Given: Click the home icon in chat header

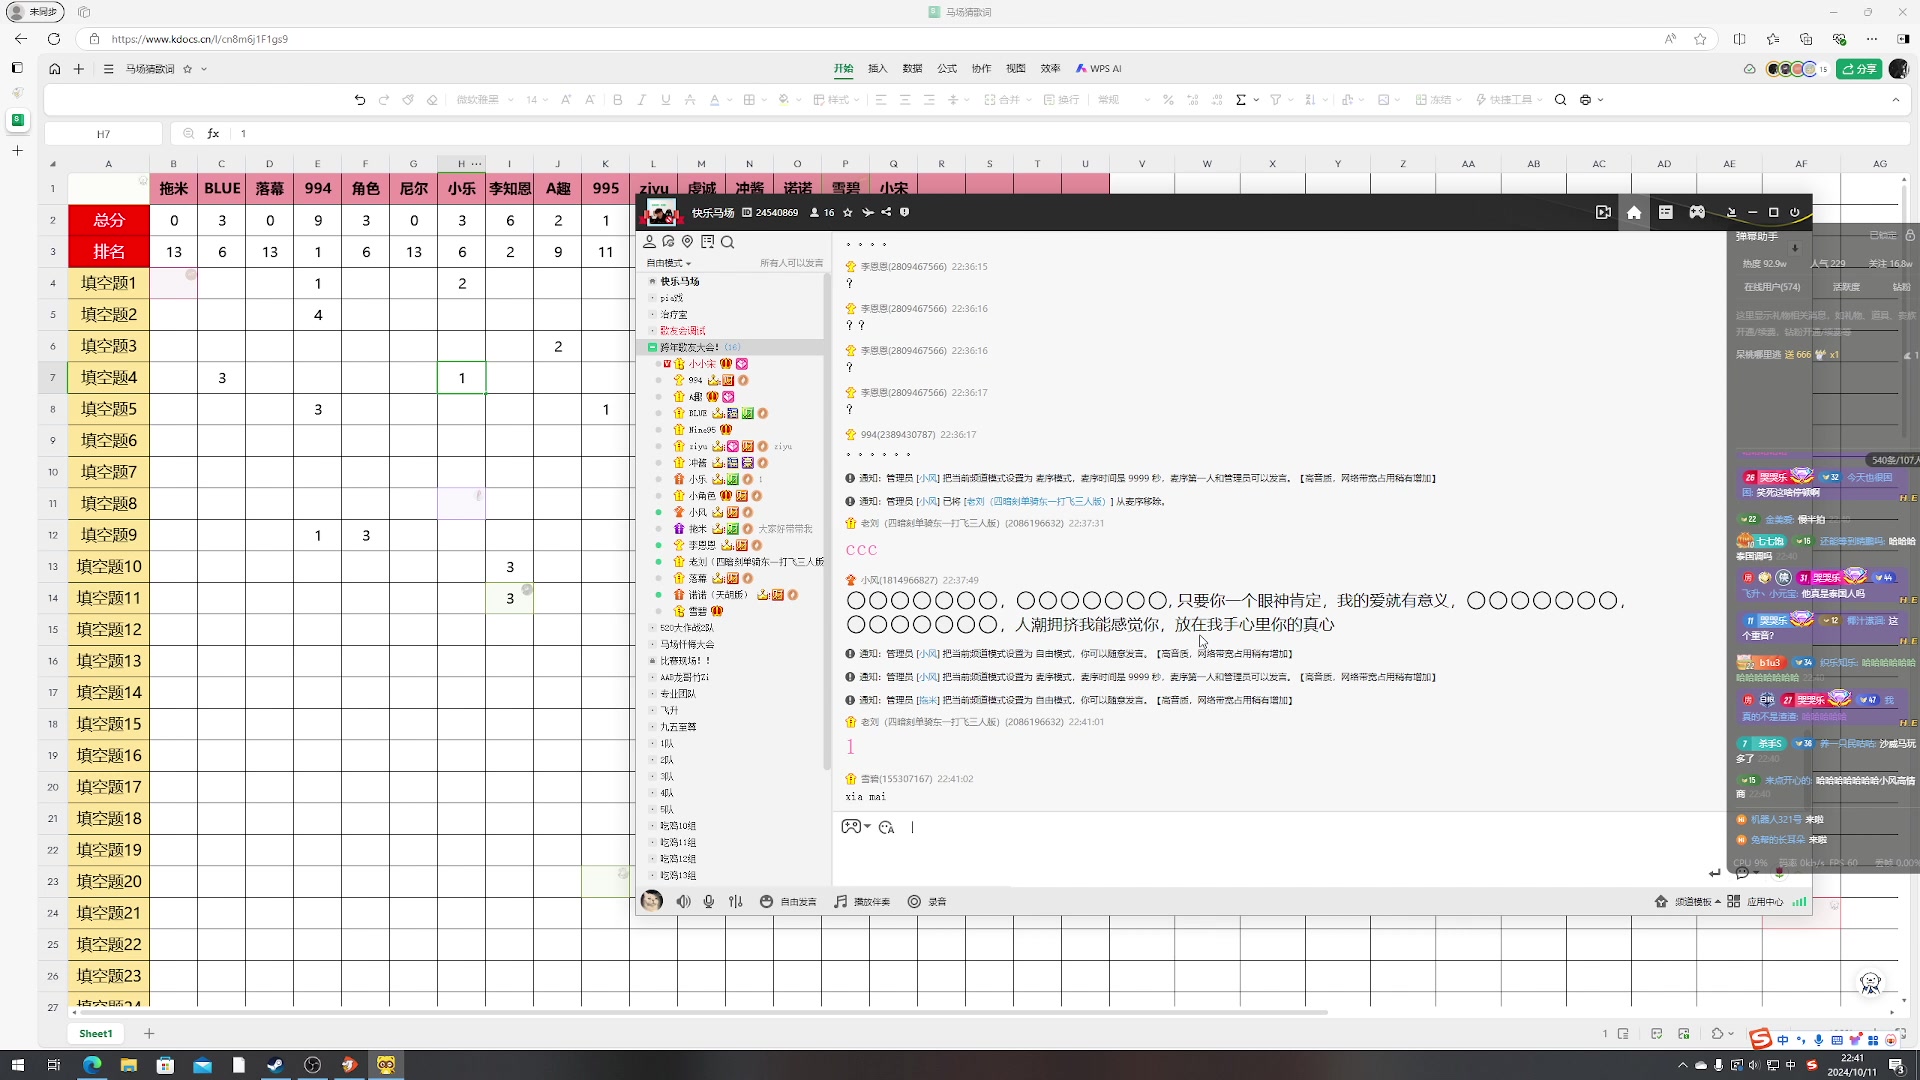Looking at the screenshot, I should [x=1634, y=213].
